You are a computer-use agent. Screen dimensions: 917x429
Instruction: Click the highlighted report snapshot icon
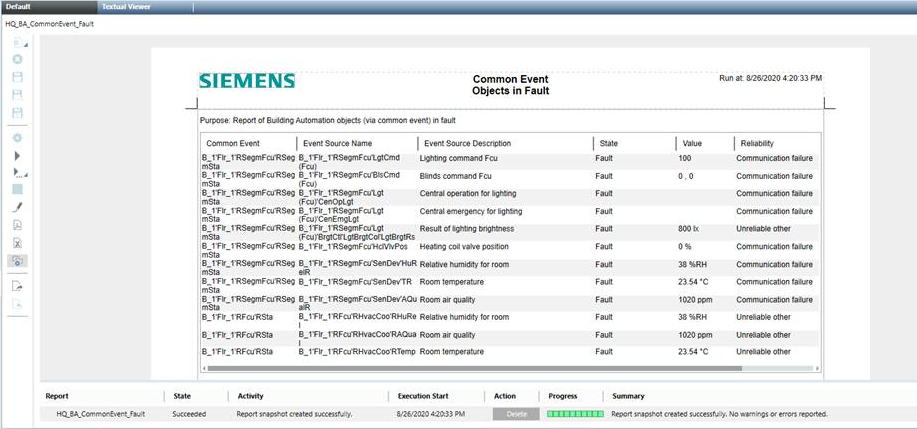point(17,261)
